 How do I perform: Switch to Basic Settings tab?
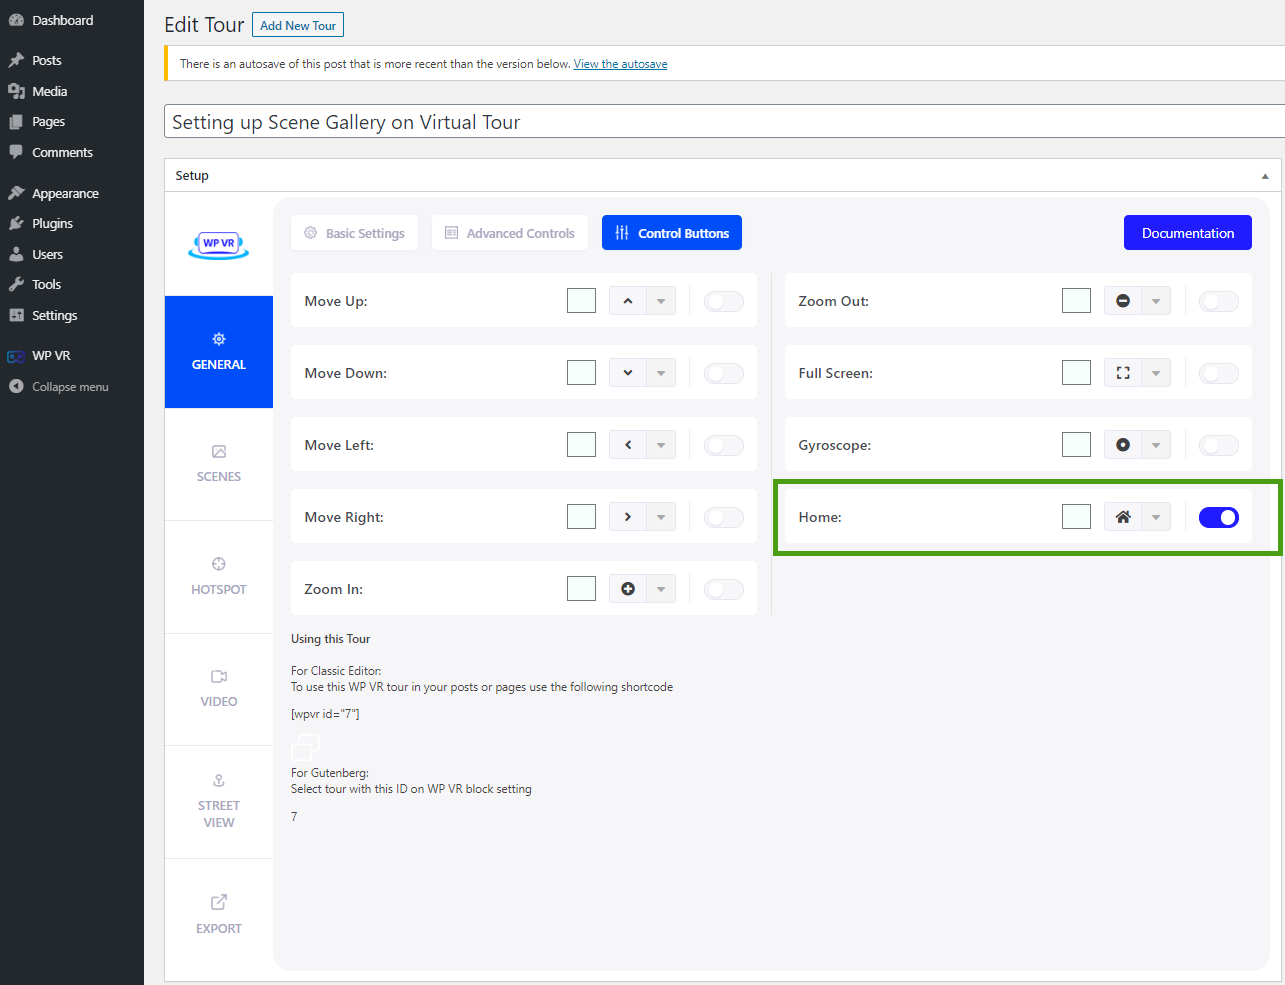(x=355, y=233)
